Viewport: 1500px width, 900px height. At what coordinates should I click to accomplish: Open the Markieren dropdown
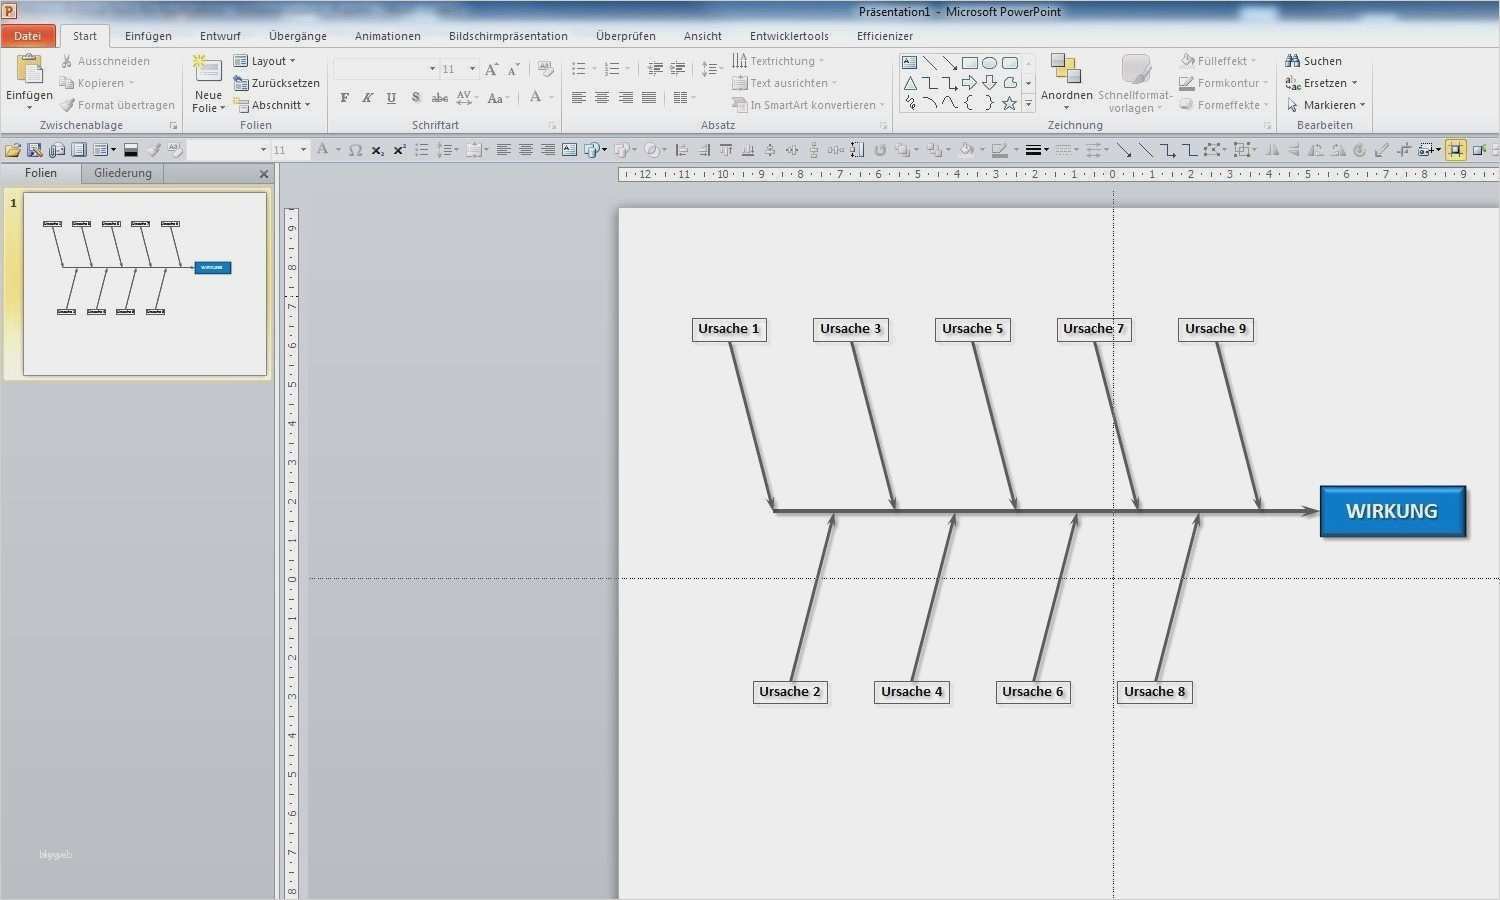click(1326, 105)
